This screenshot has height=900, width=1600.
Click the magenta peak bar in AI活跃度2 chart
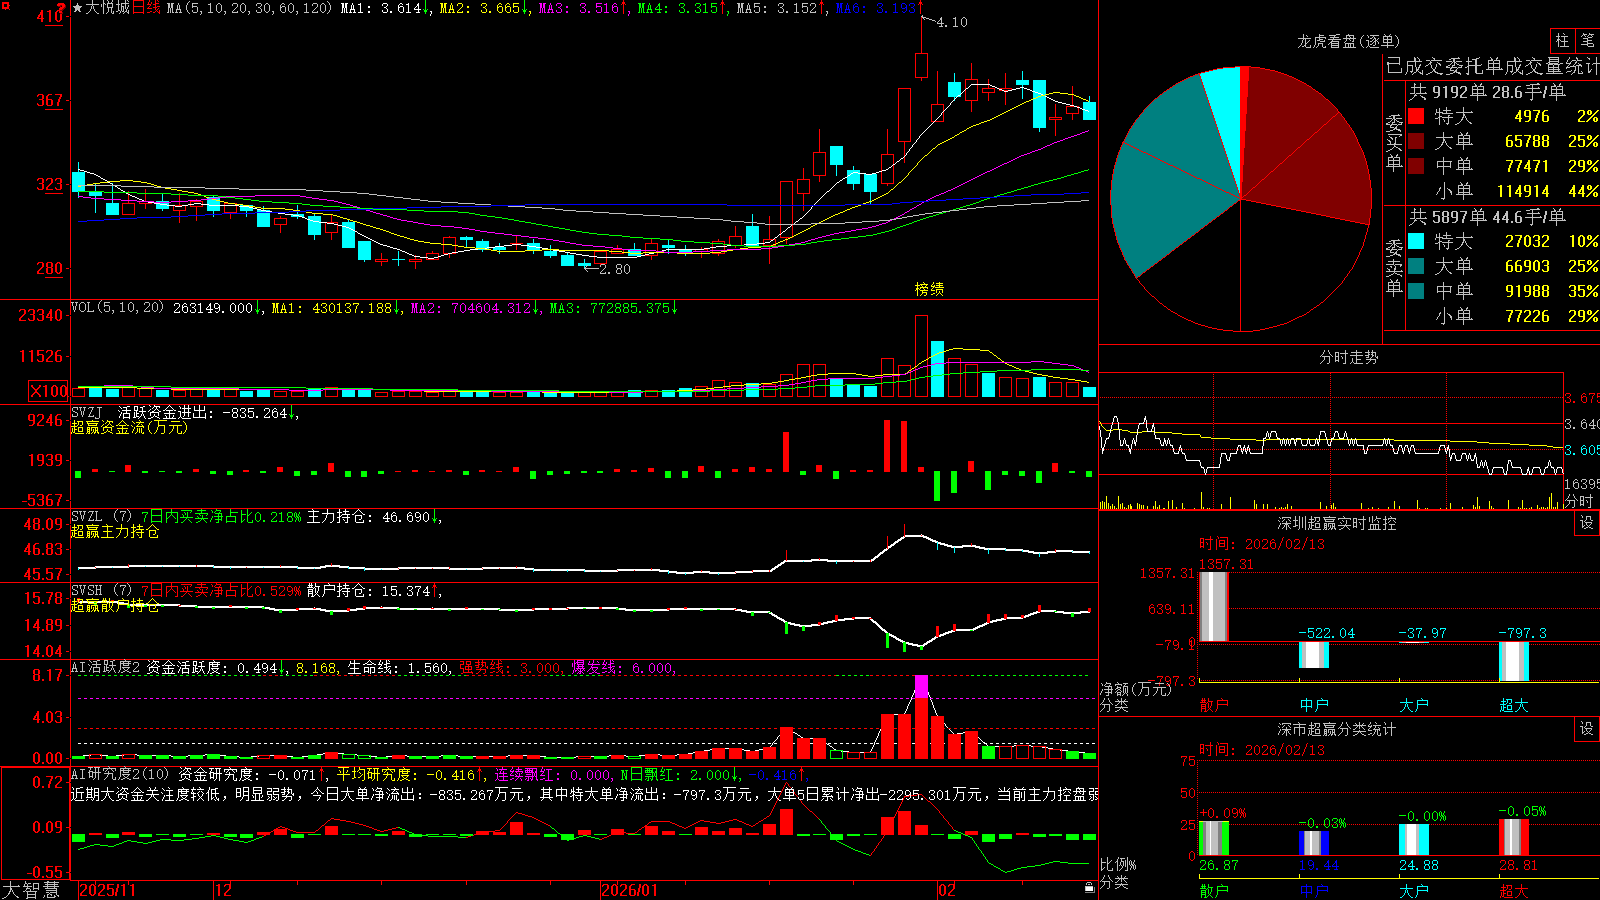(921, 686)
